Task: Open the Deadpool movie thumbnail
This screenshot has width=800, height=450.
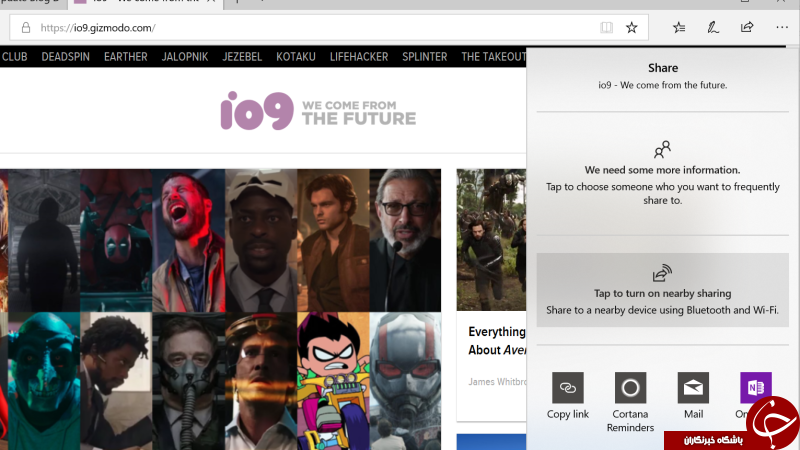Action: pos(116,240)
